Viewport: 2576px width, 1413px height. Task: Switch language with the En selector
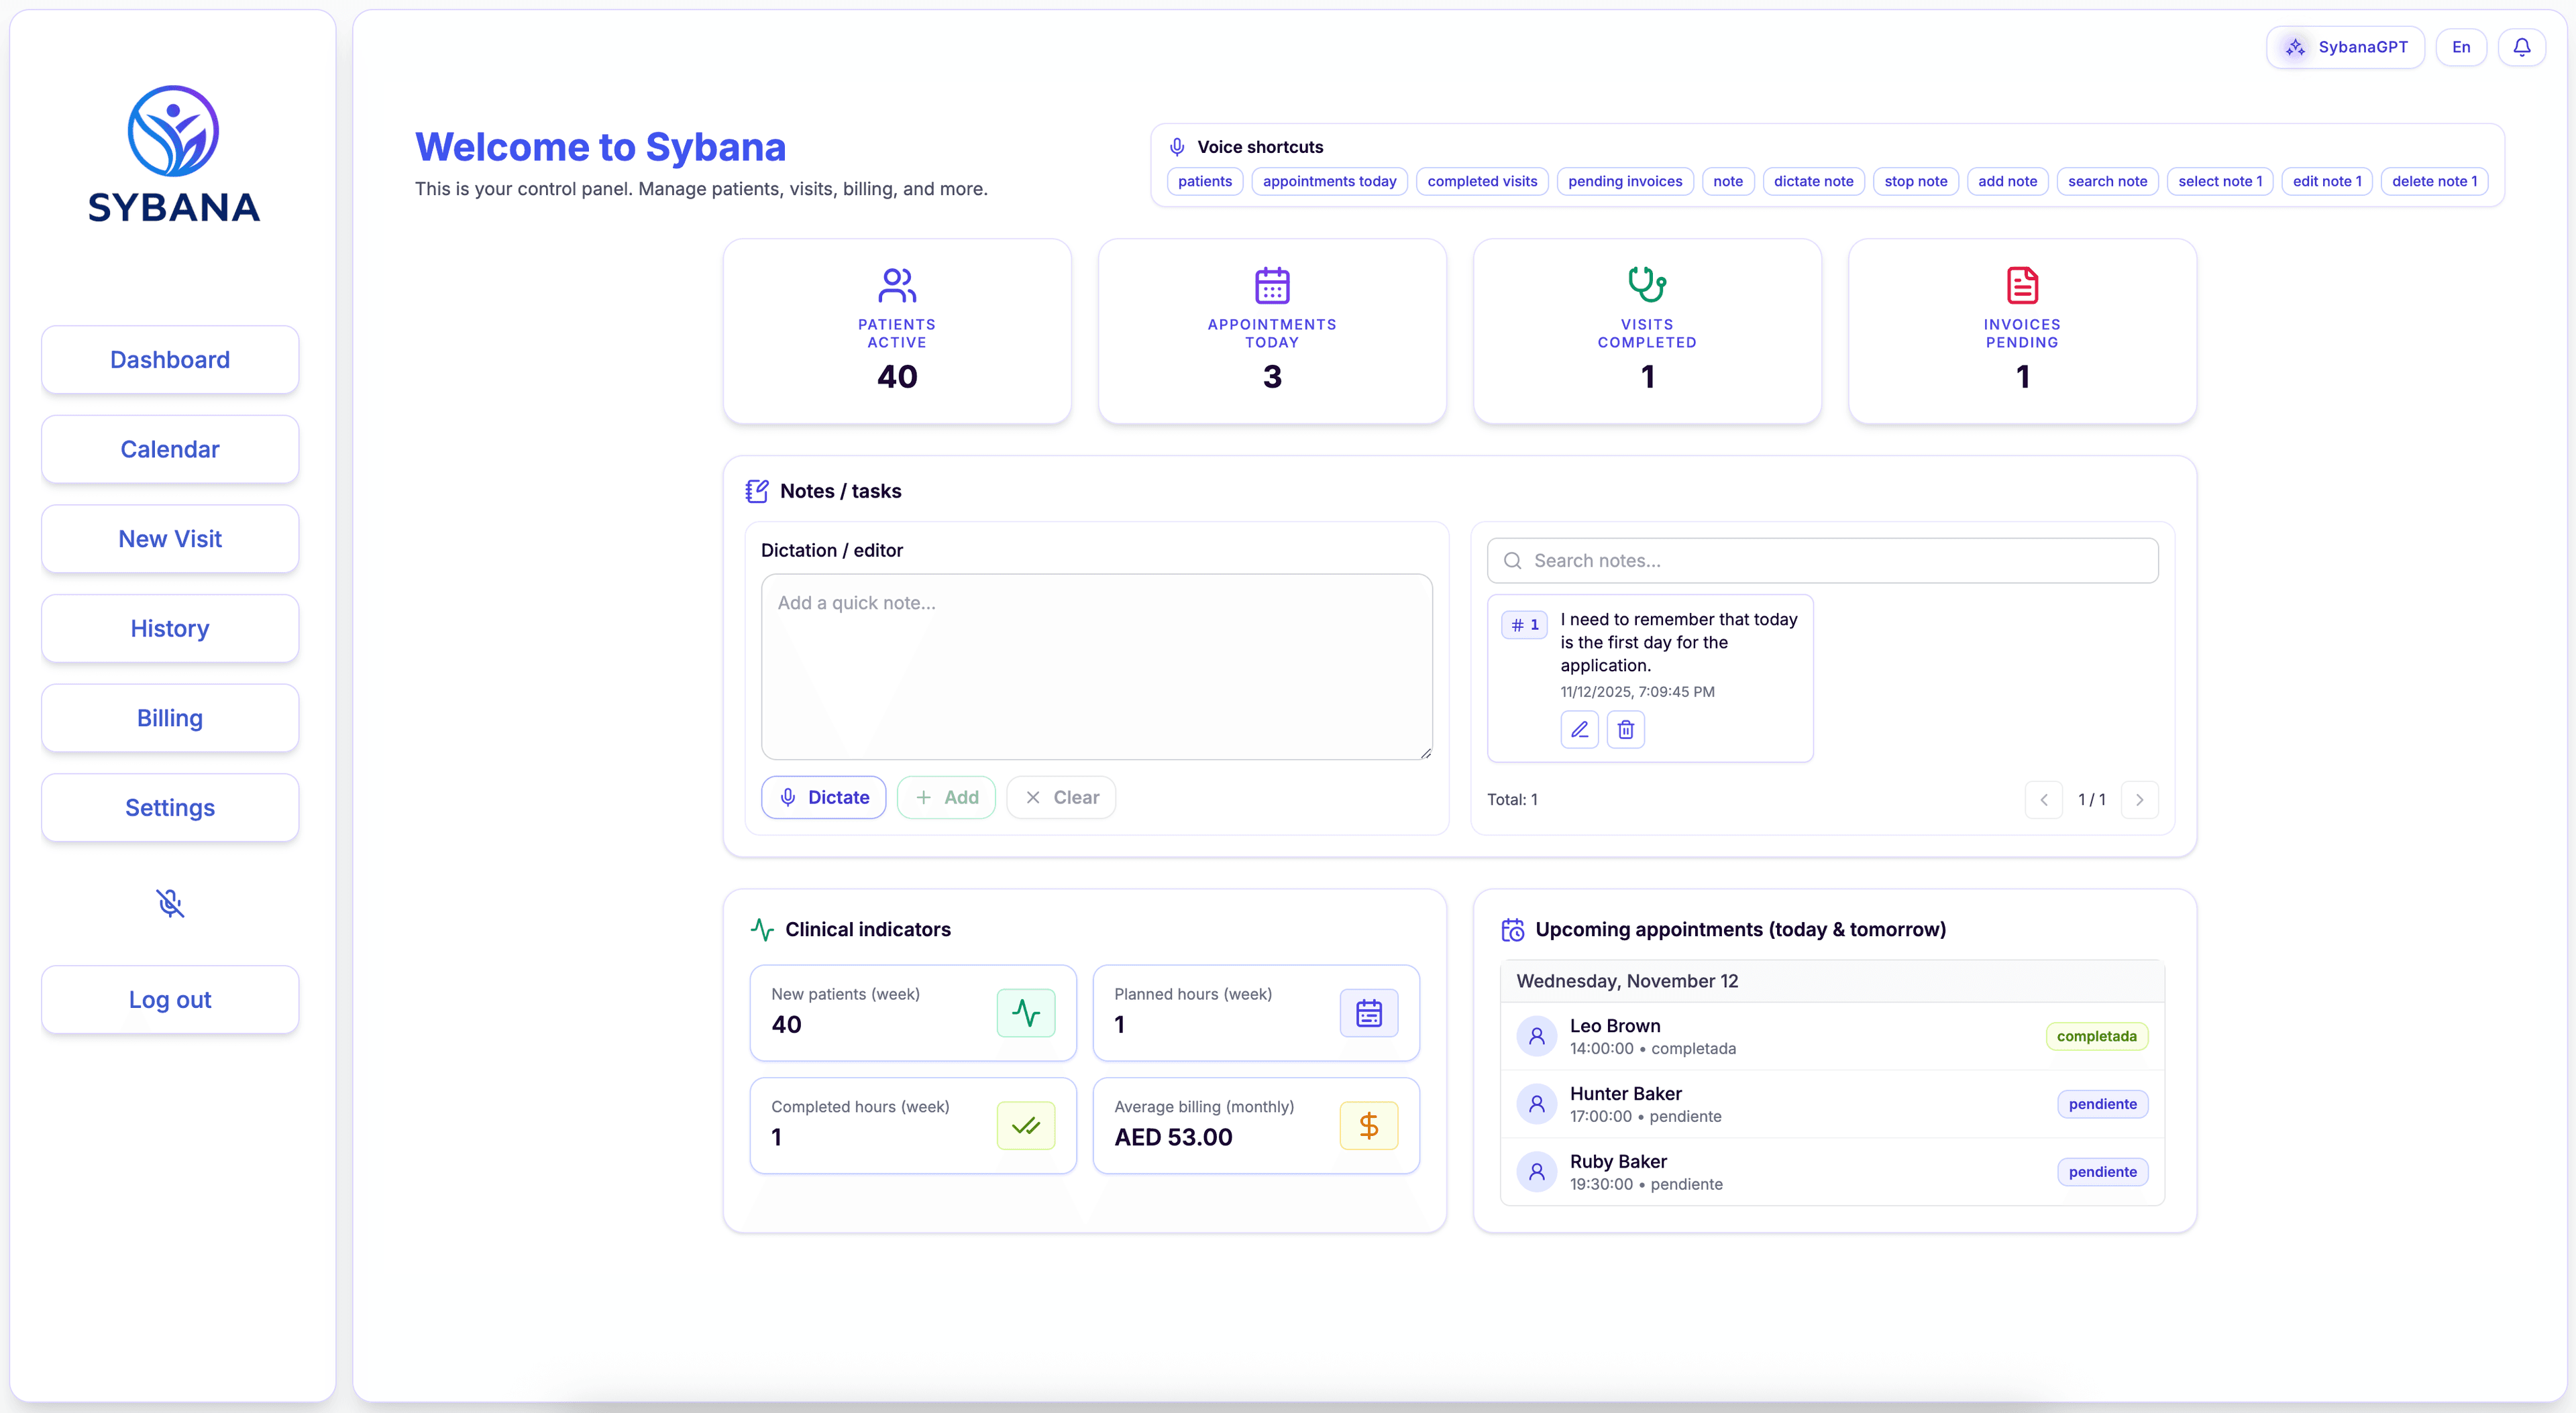pyautogui.click(x=2461, y=47)
